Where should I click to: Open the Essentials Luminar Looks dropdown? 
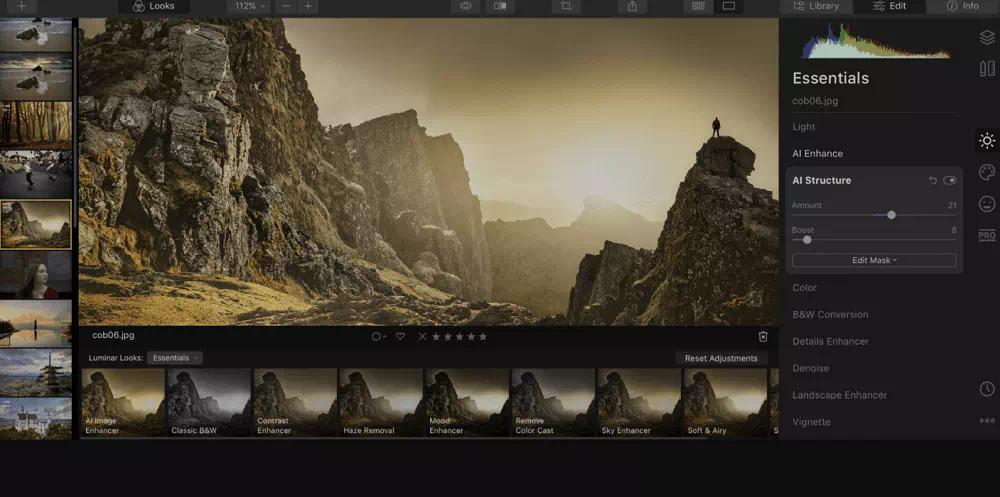(x=175, y=358)
